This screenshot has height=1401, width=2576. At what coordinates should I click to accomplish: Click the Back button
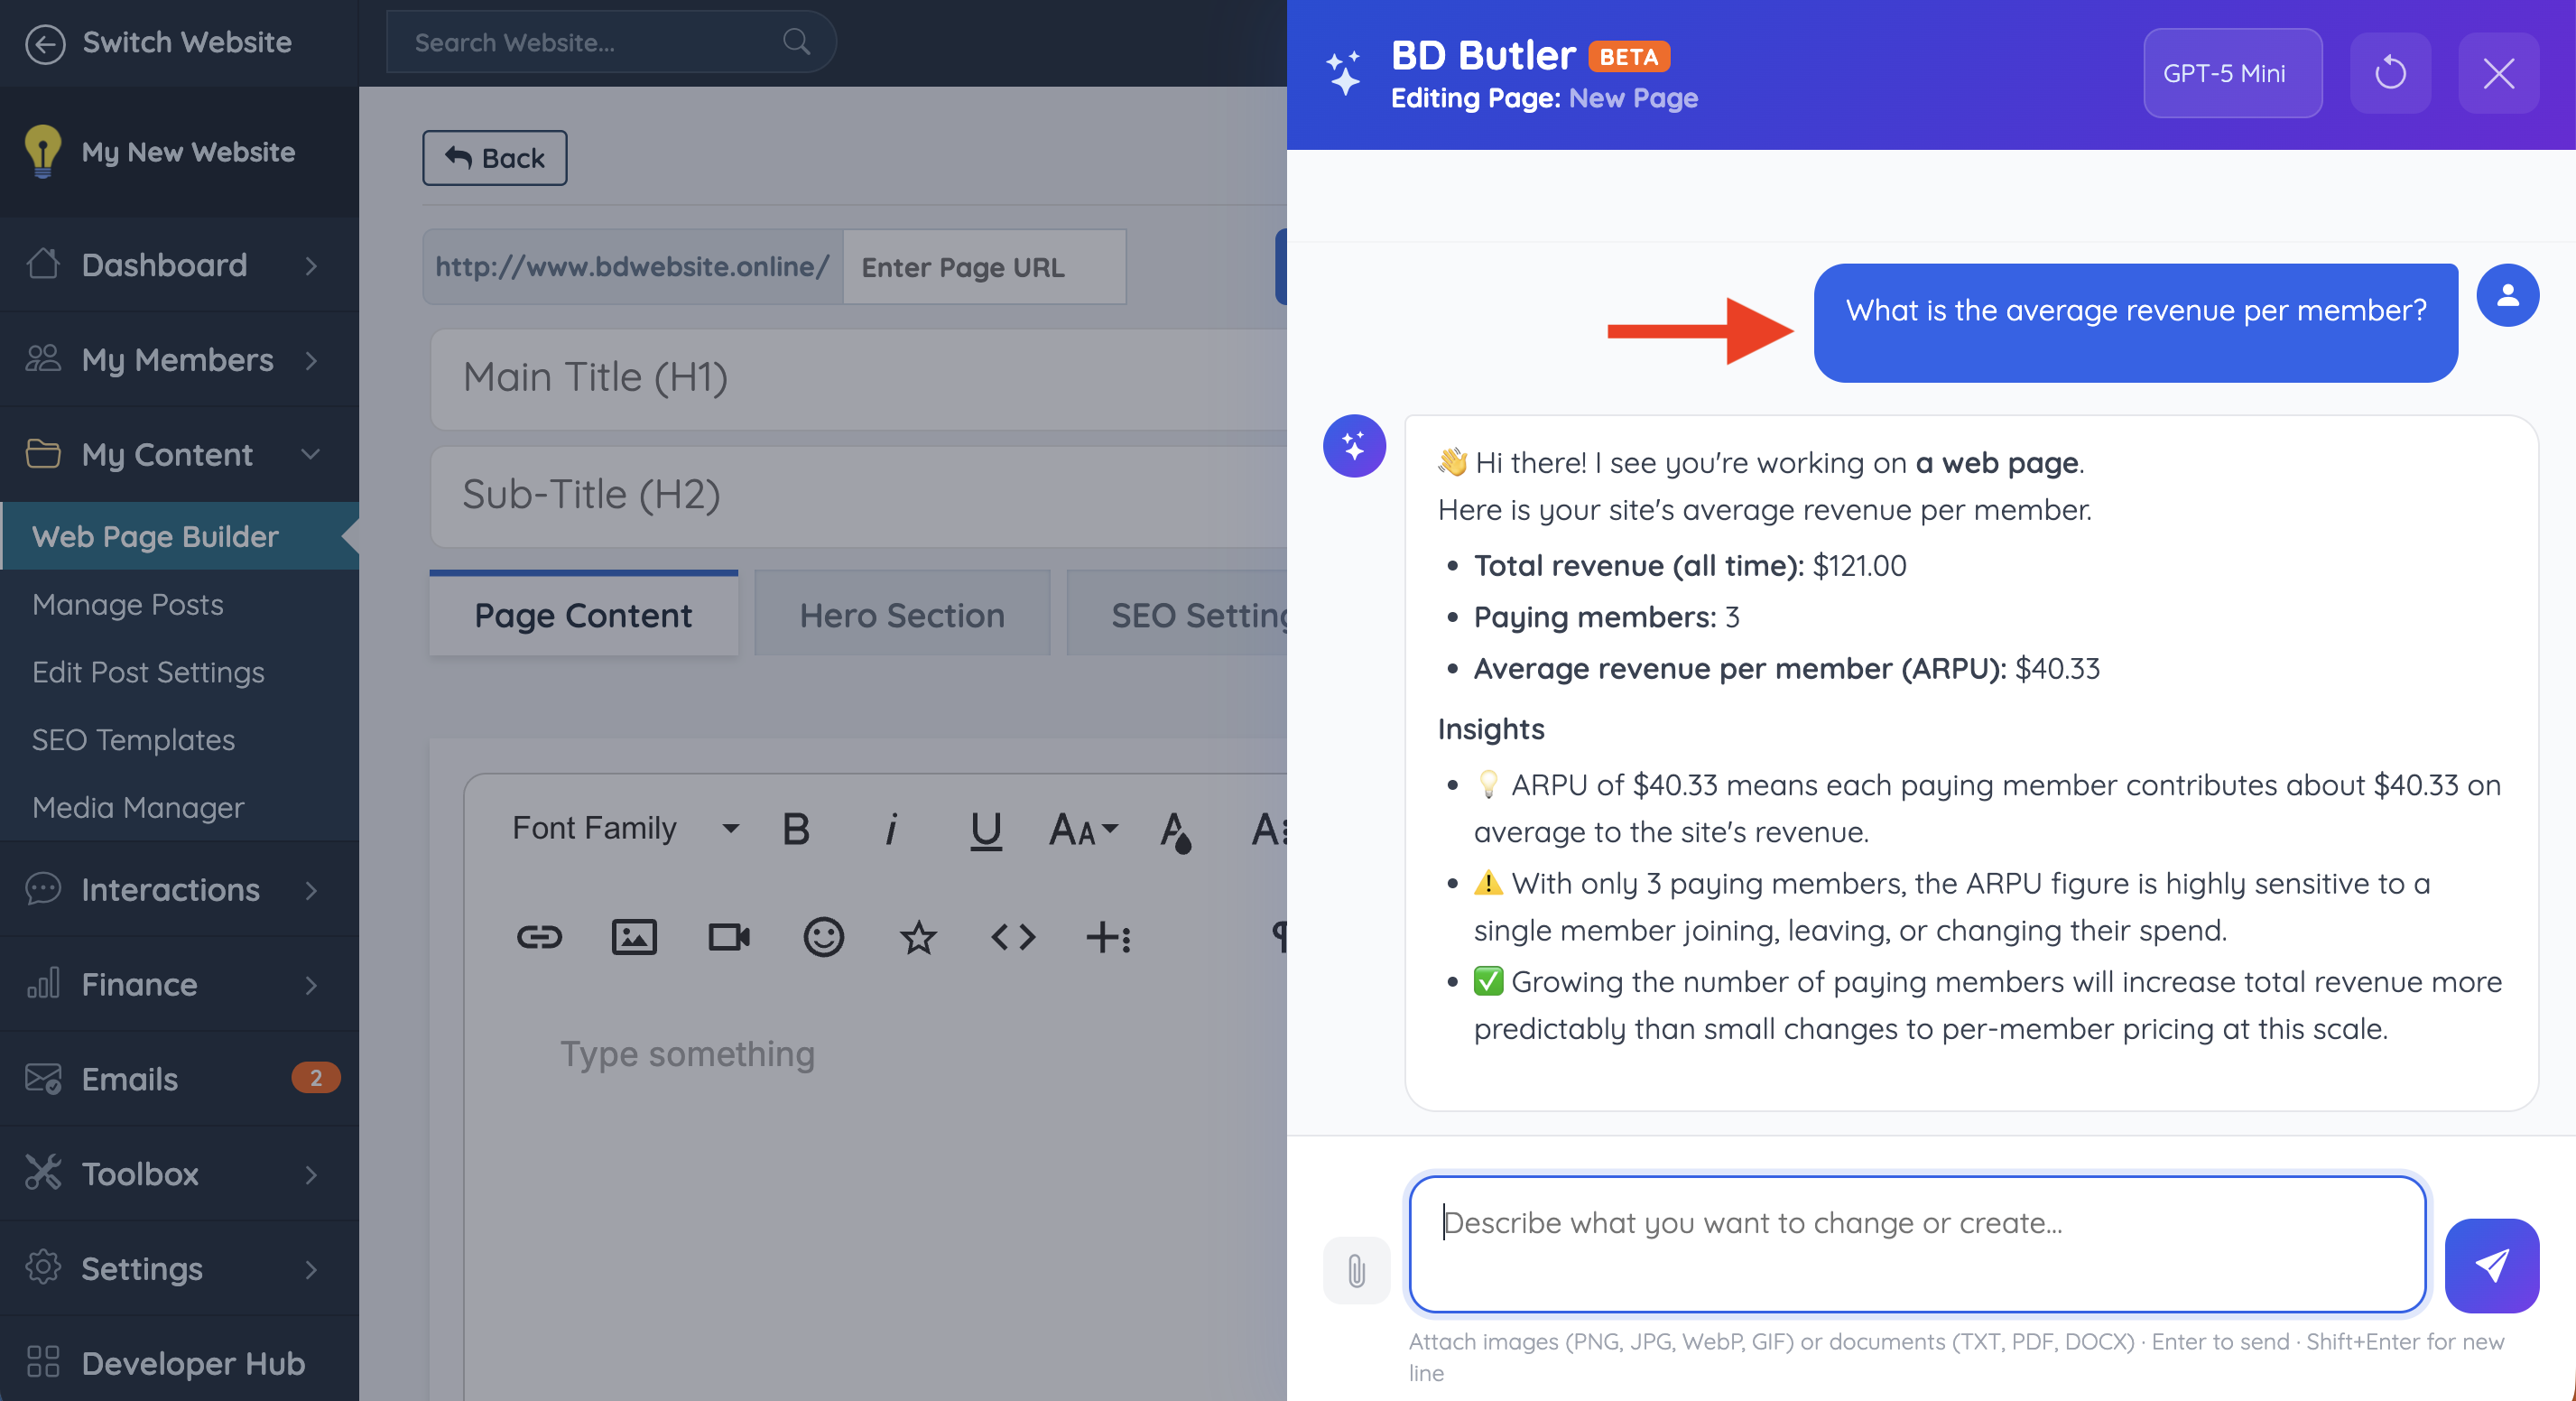pos(494,158)
